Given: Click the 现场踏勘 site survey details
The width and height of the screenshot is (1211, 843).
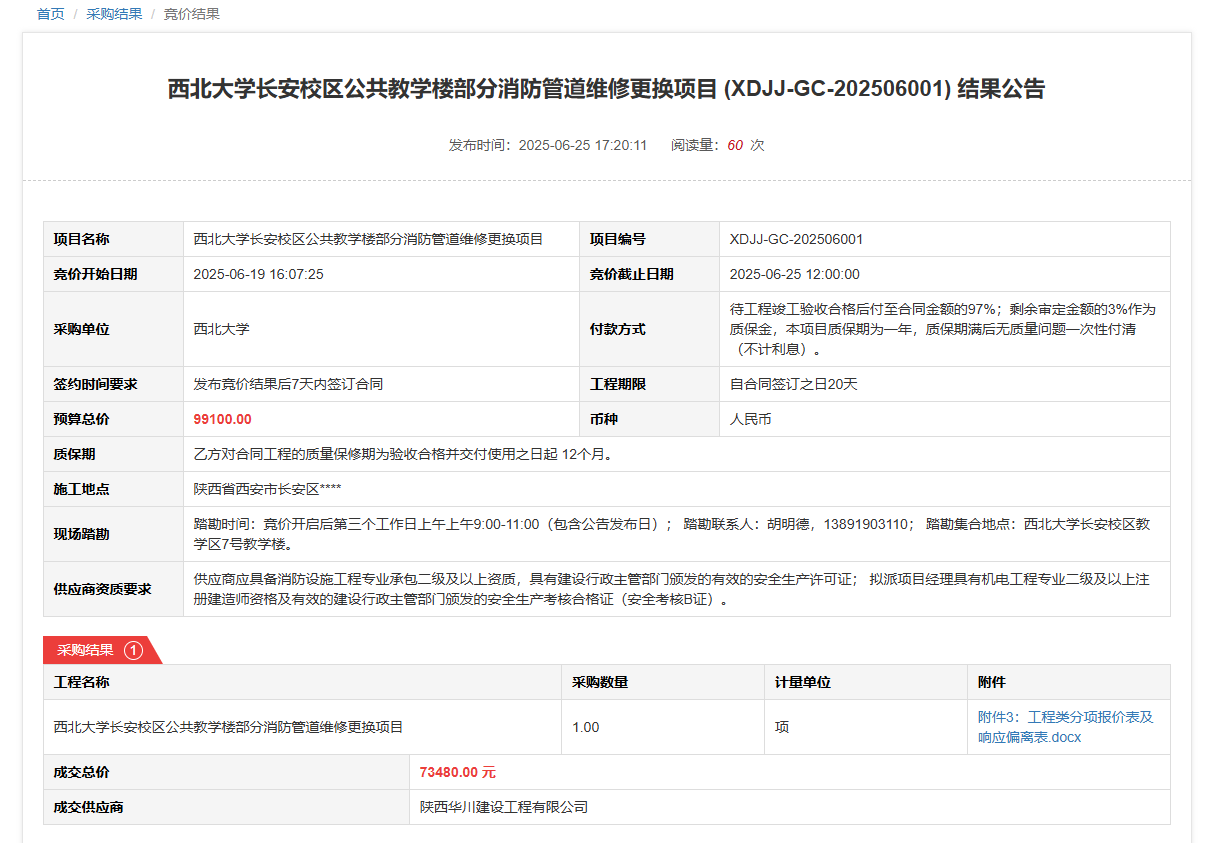Looking at the screenshot, I should pos(670,534).
